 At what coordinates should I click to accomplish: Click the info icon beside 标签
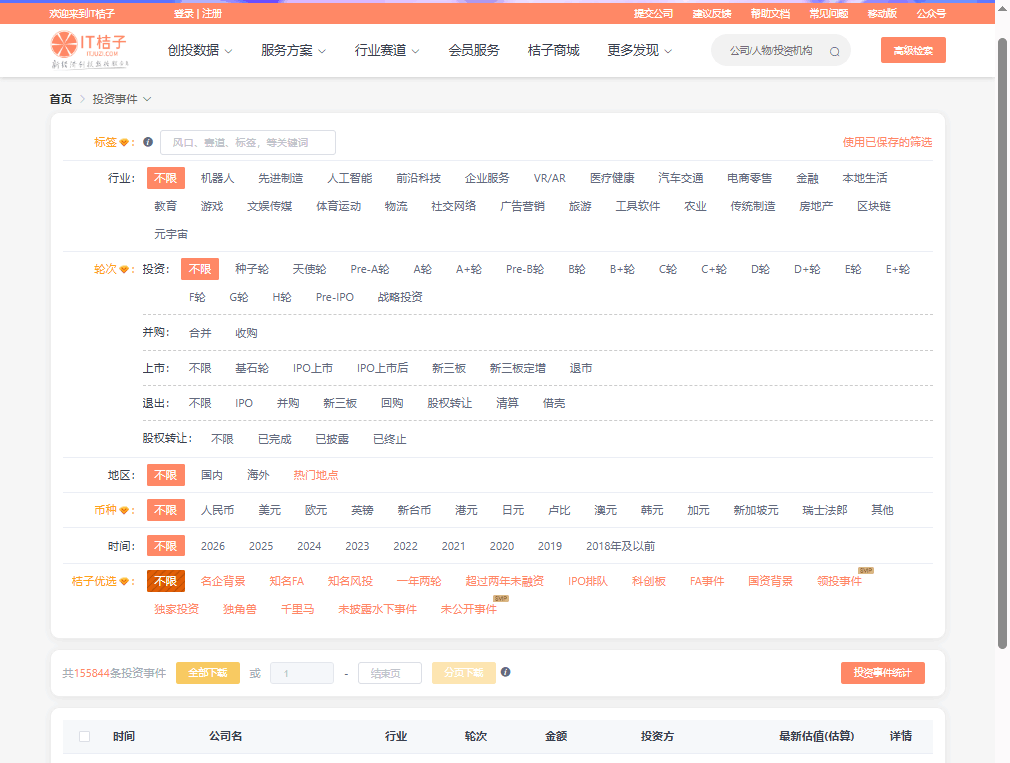[148, 142]
